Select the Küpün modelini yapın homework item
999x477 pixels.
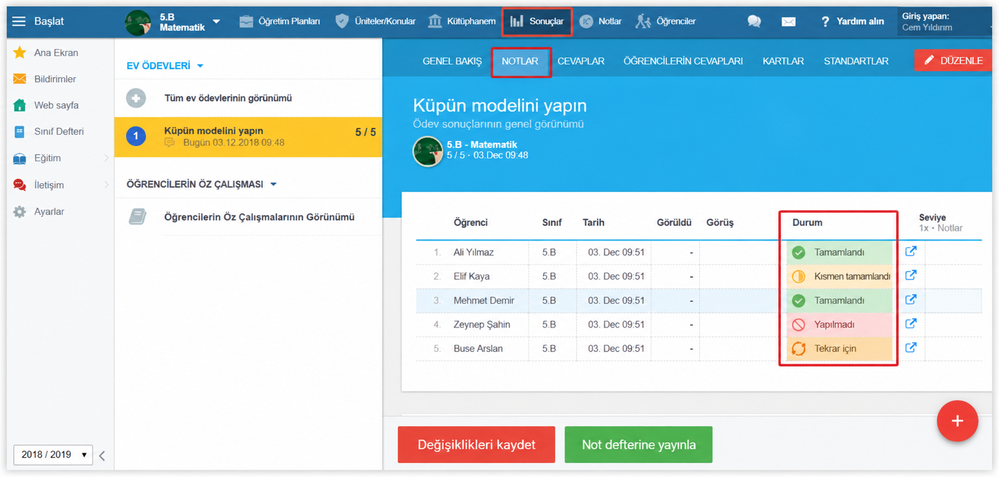click(x=248, y=137)
